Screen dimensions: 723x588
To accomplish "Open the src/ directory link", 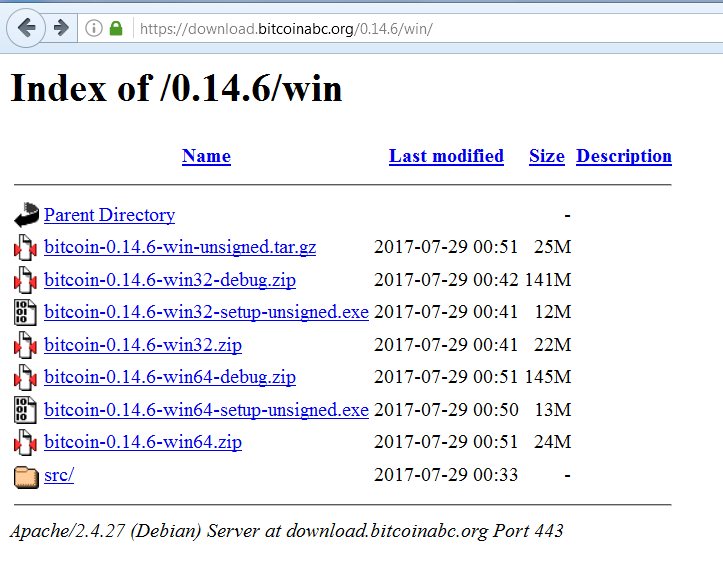I will click(x=59, y=475).
